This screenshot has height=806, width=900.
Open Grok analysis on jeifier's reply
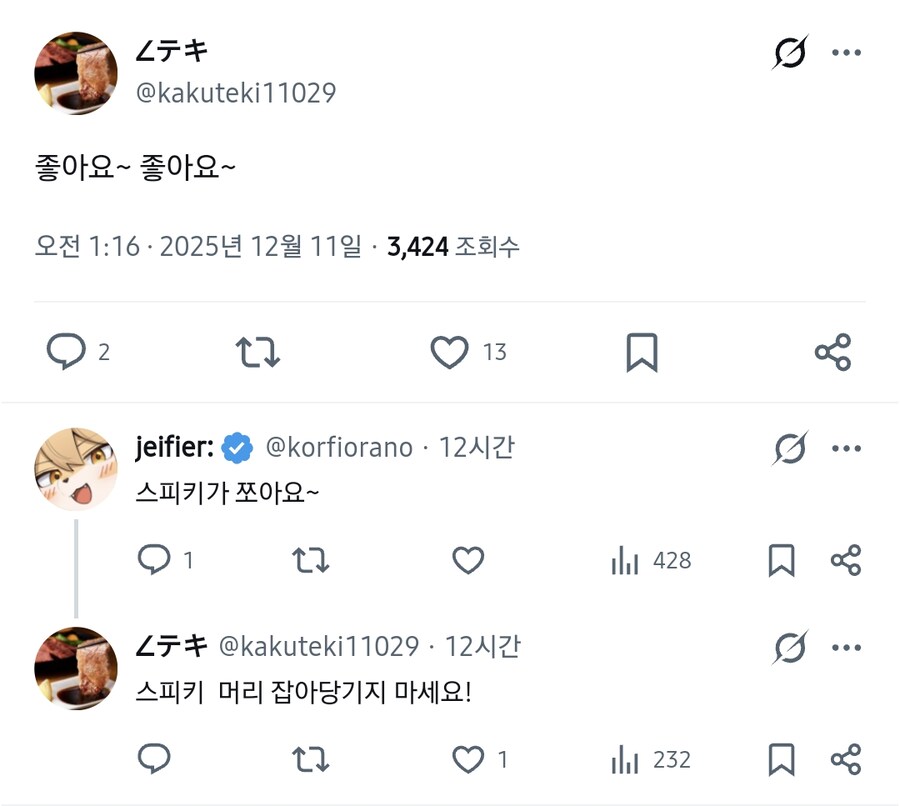[x=790, y=448]
